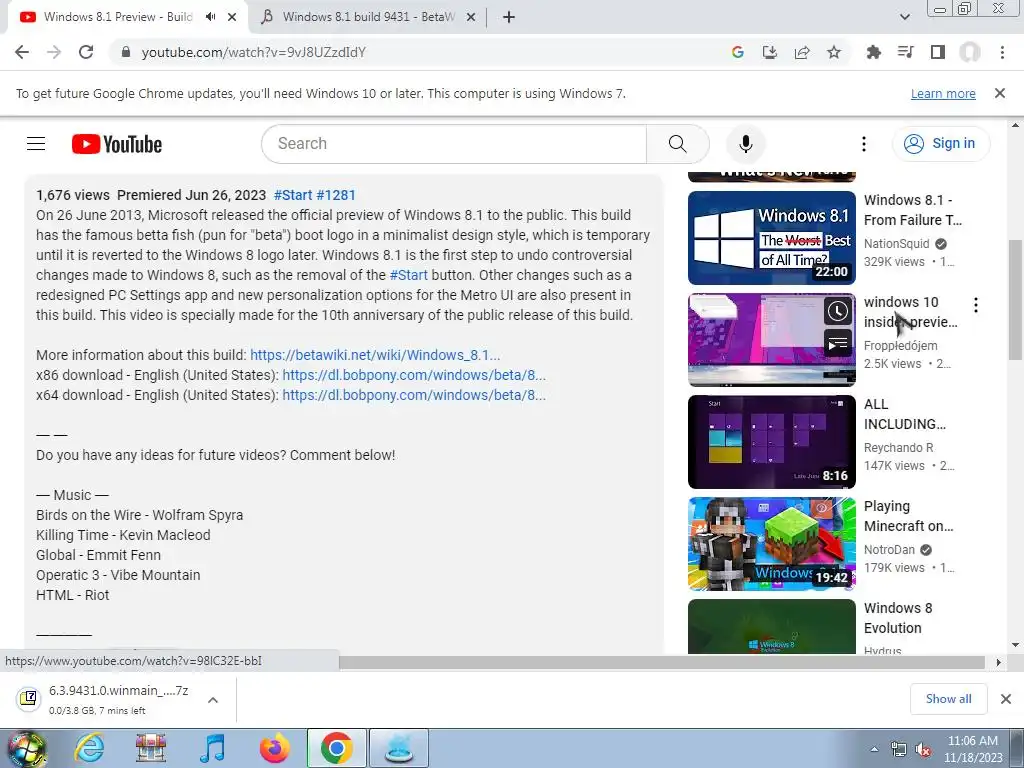Open media controls icon in Chrome toolbar

pyautogui.click(x=906, y=52)
